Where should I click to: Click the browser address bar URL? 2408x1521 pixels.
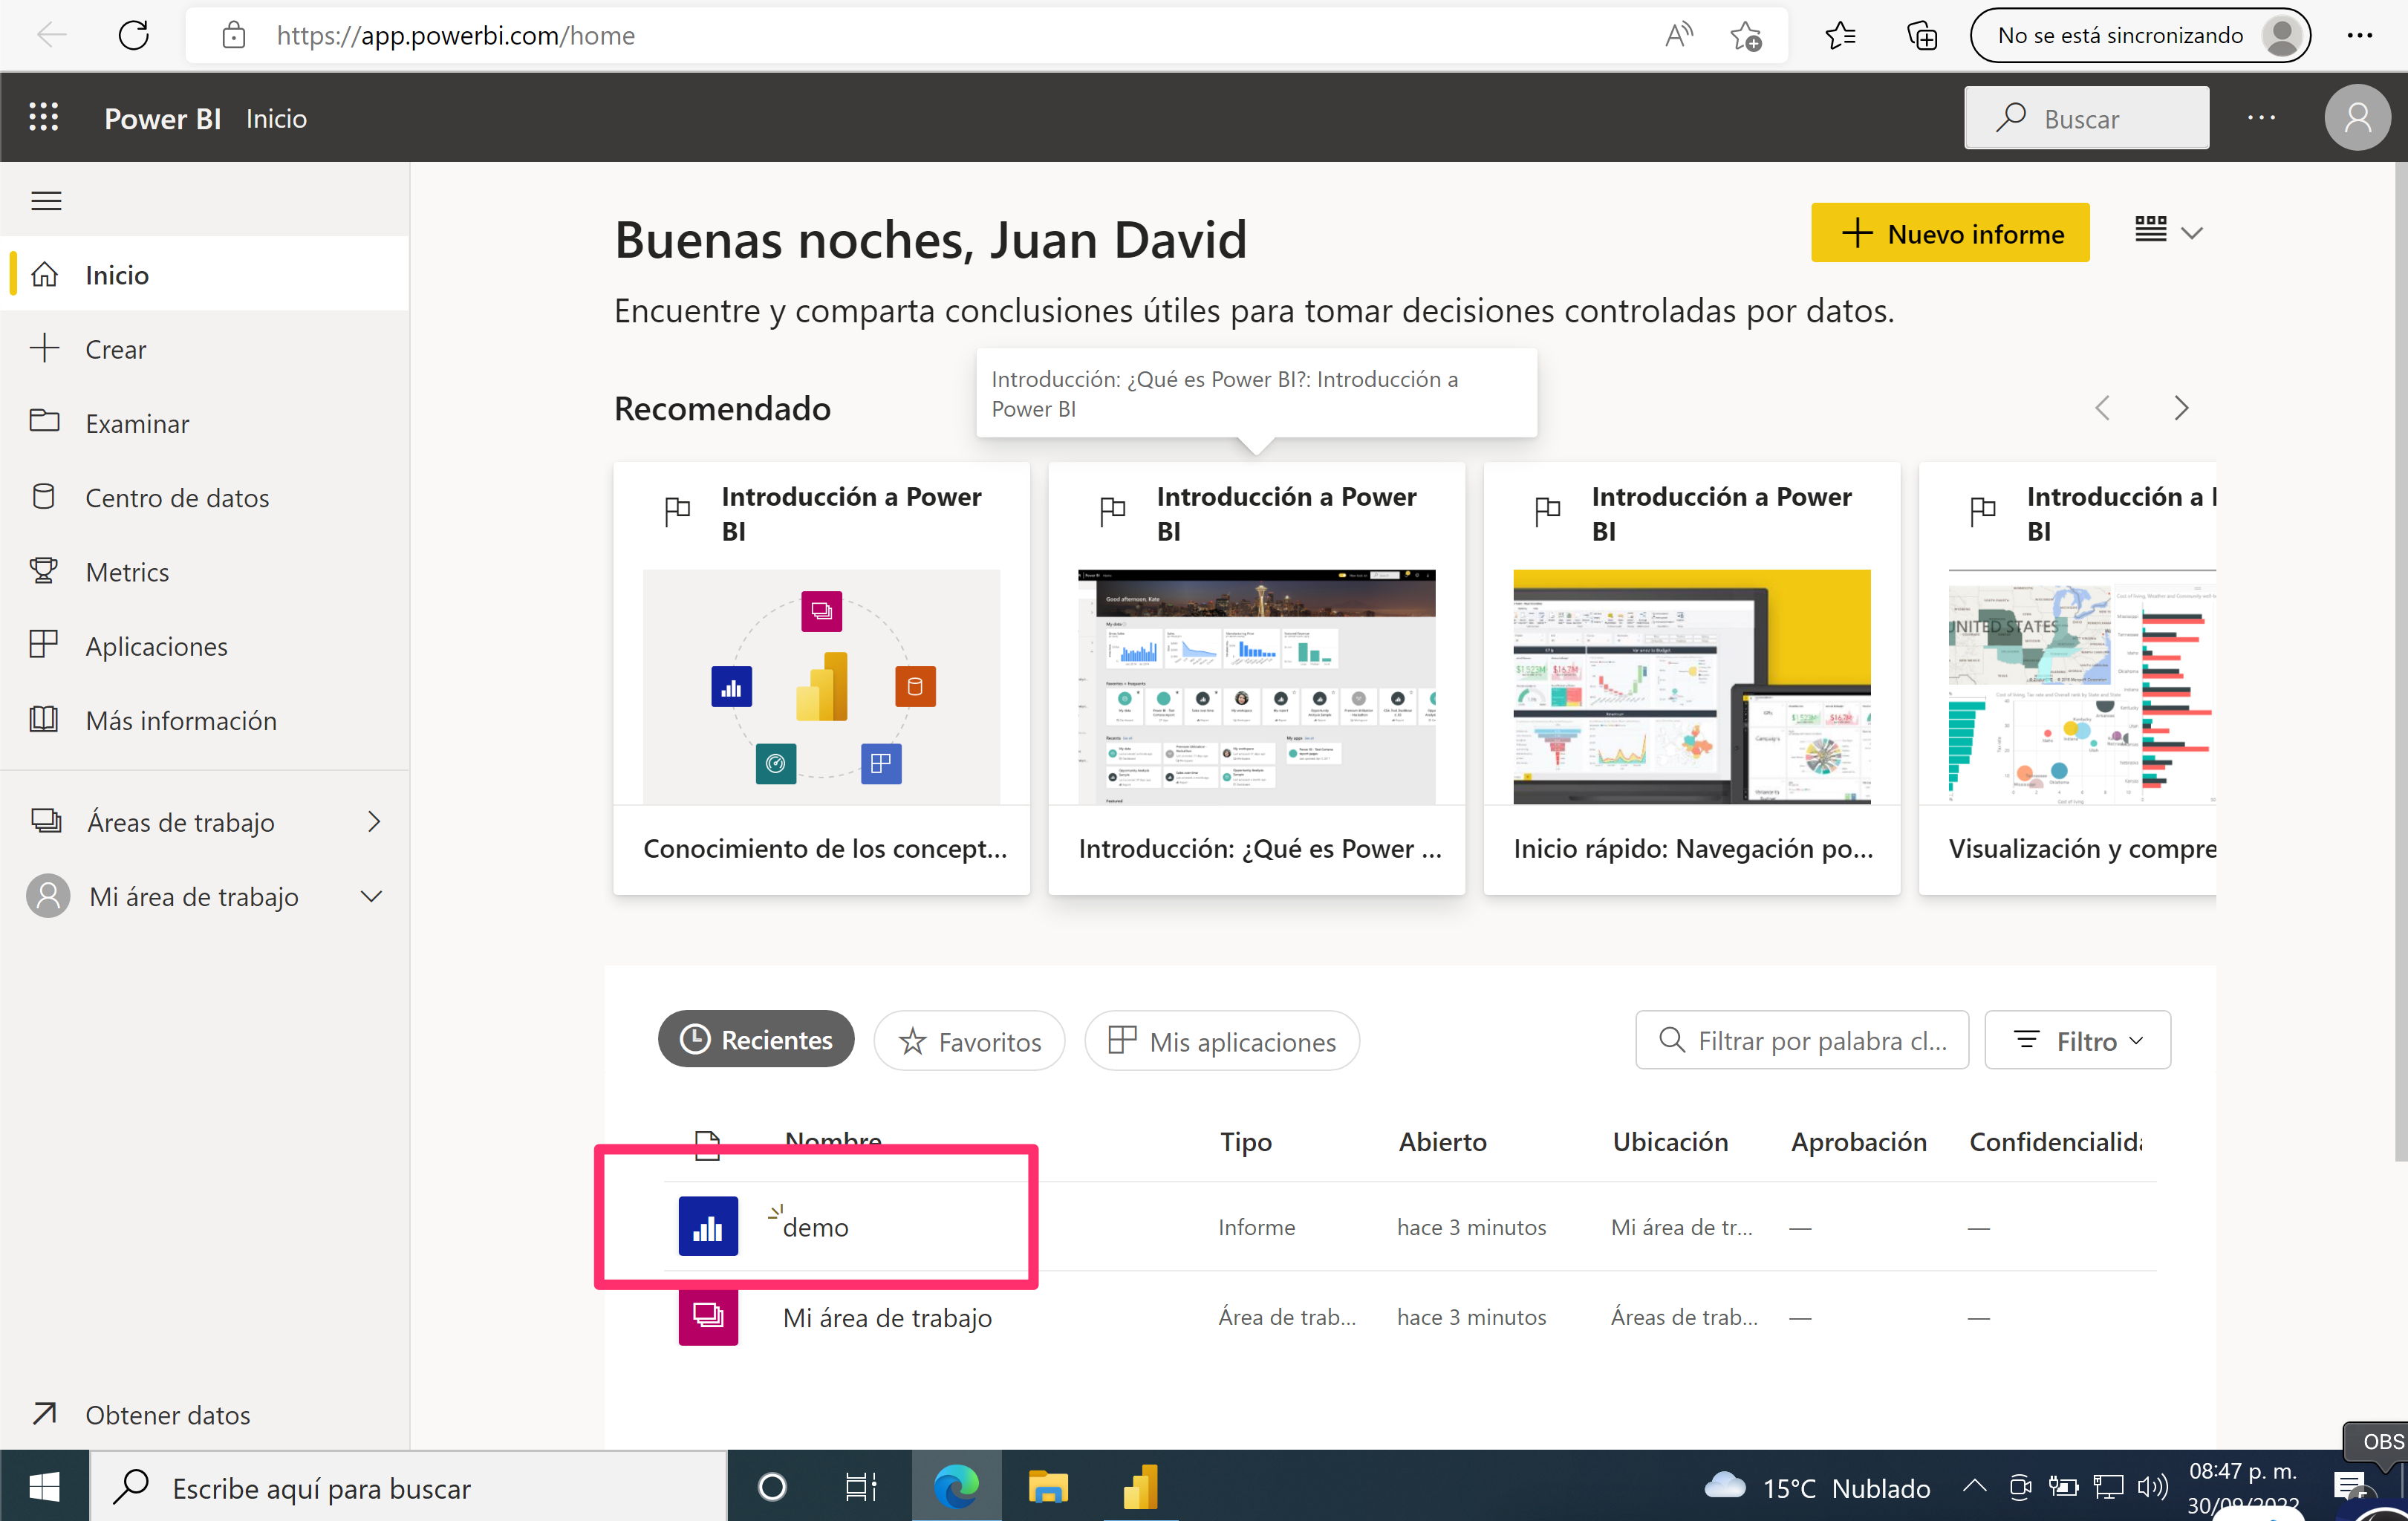tap(455, 35)
